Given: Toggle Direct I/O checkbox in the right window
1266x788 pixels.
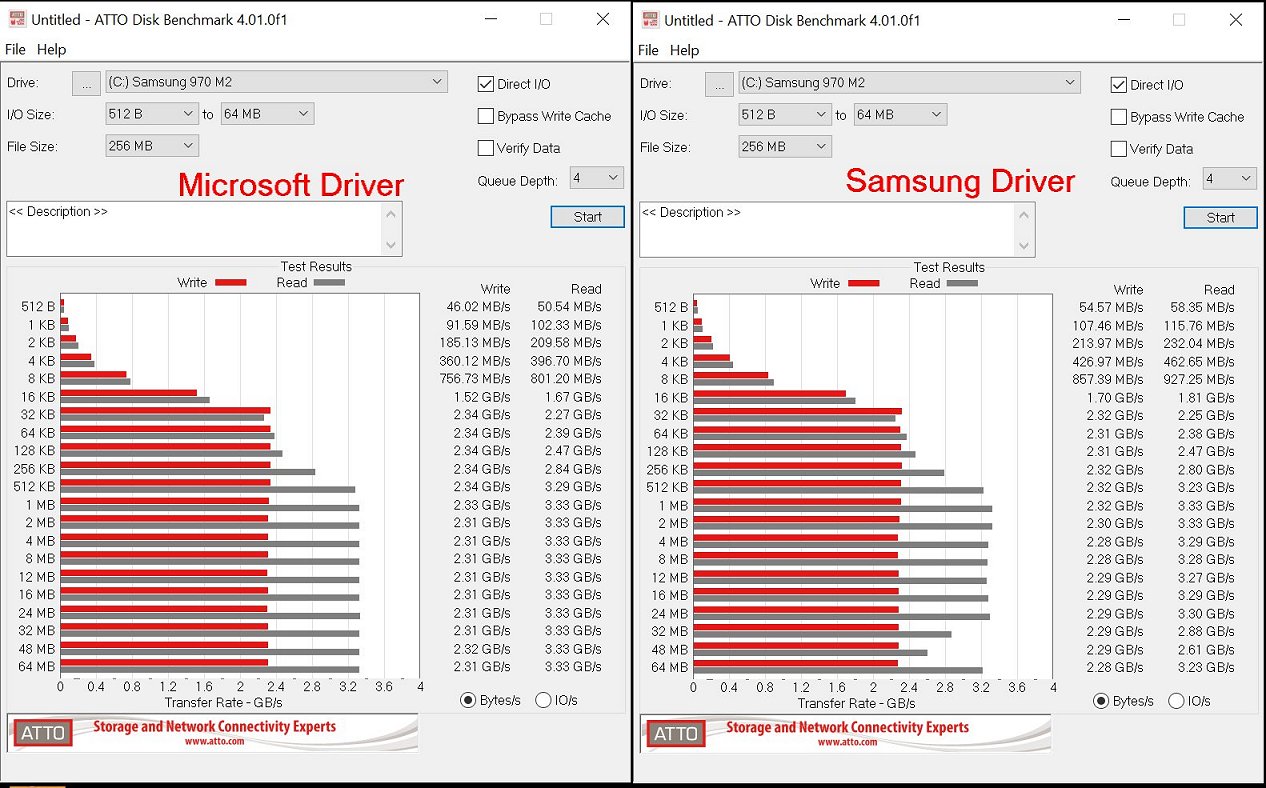Looking at the screenshot, I should (1119, 85).
